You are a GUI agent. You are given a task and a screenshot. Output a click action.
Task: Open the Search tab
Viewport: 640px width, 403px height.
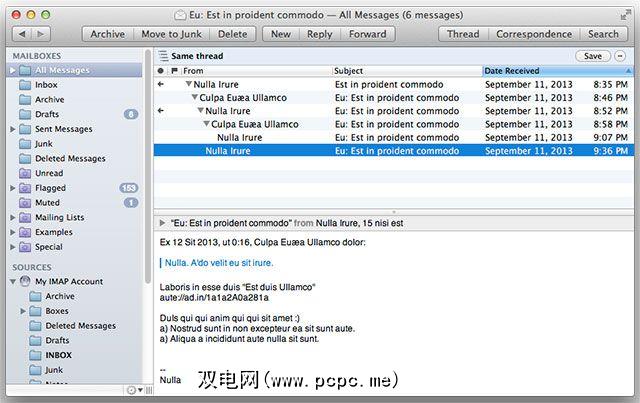click(603, 34)
